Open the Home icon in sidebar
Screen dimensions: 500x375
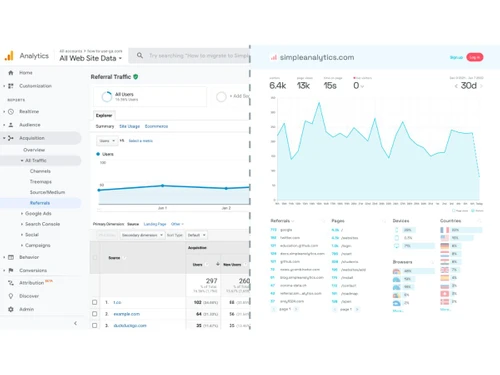coord(11,73)
